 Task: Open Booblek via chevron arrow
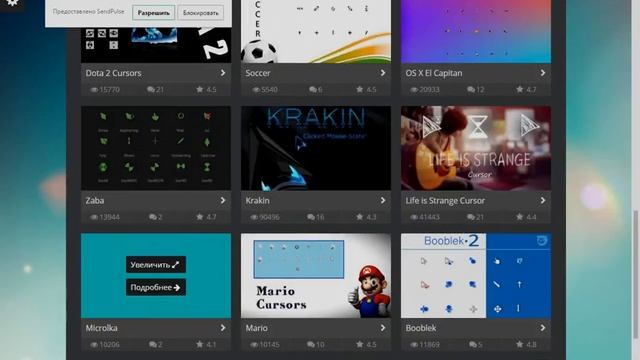(x=543, y=328)
